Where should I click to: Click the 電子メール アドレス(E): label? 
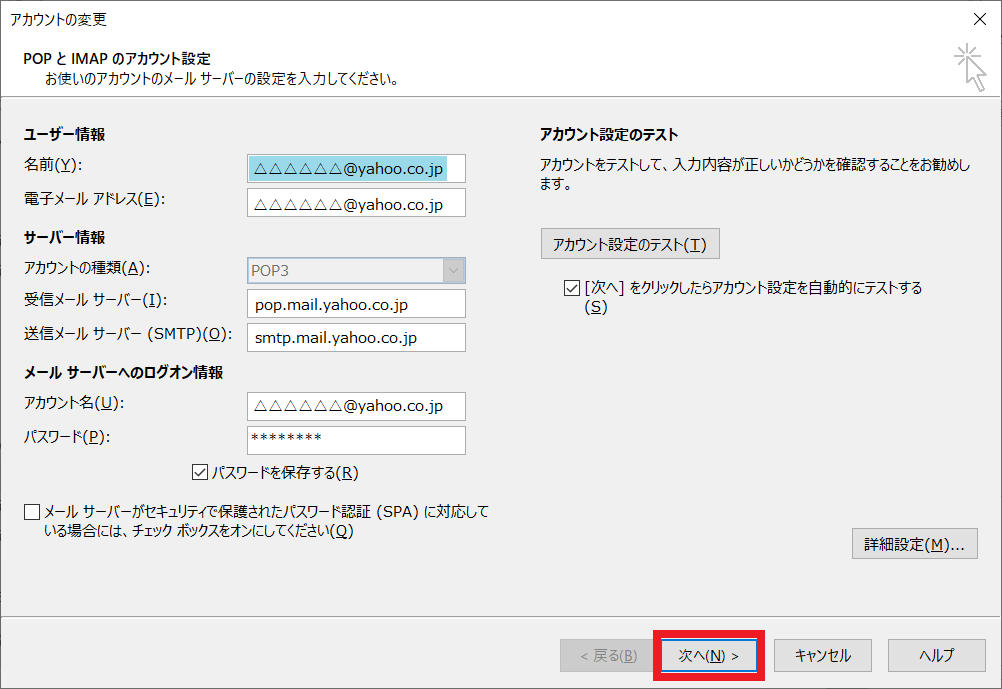pyautogui.click(x=95, y=199)
